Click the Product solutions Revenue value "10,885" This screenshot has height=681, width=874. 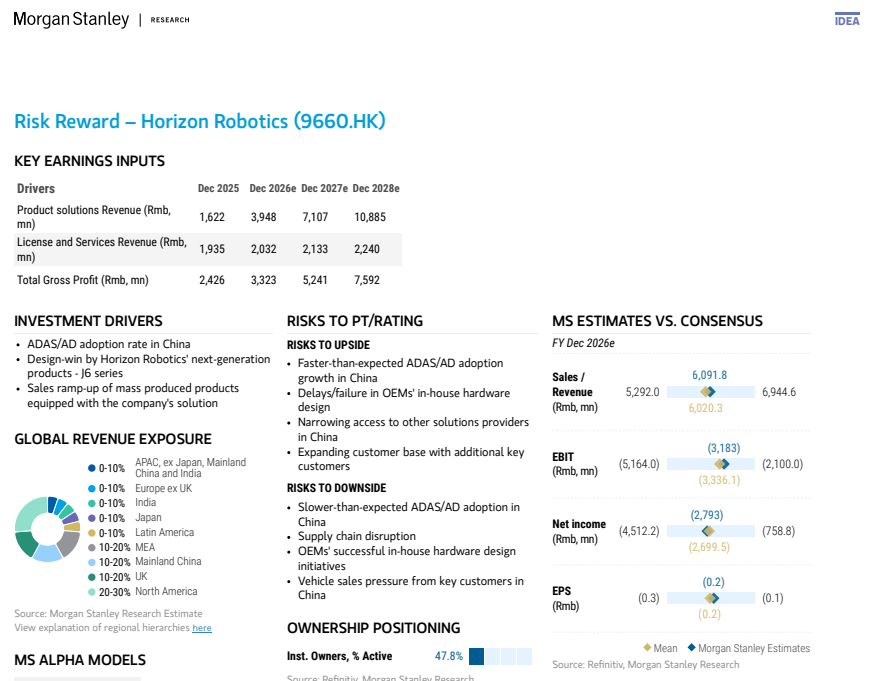coord(370,217)
